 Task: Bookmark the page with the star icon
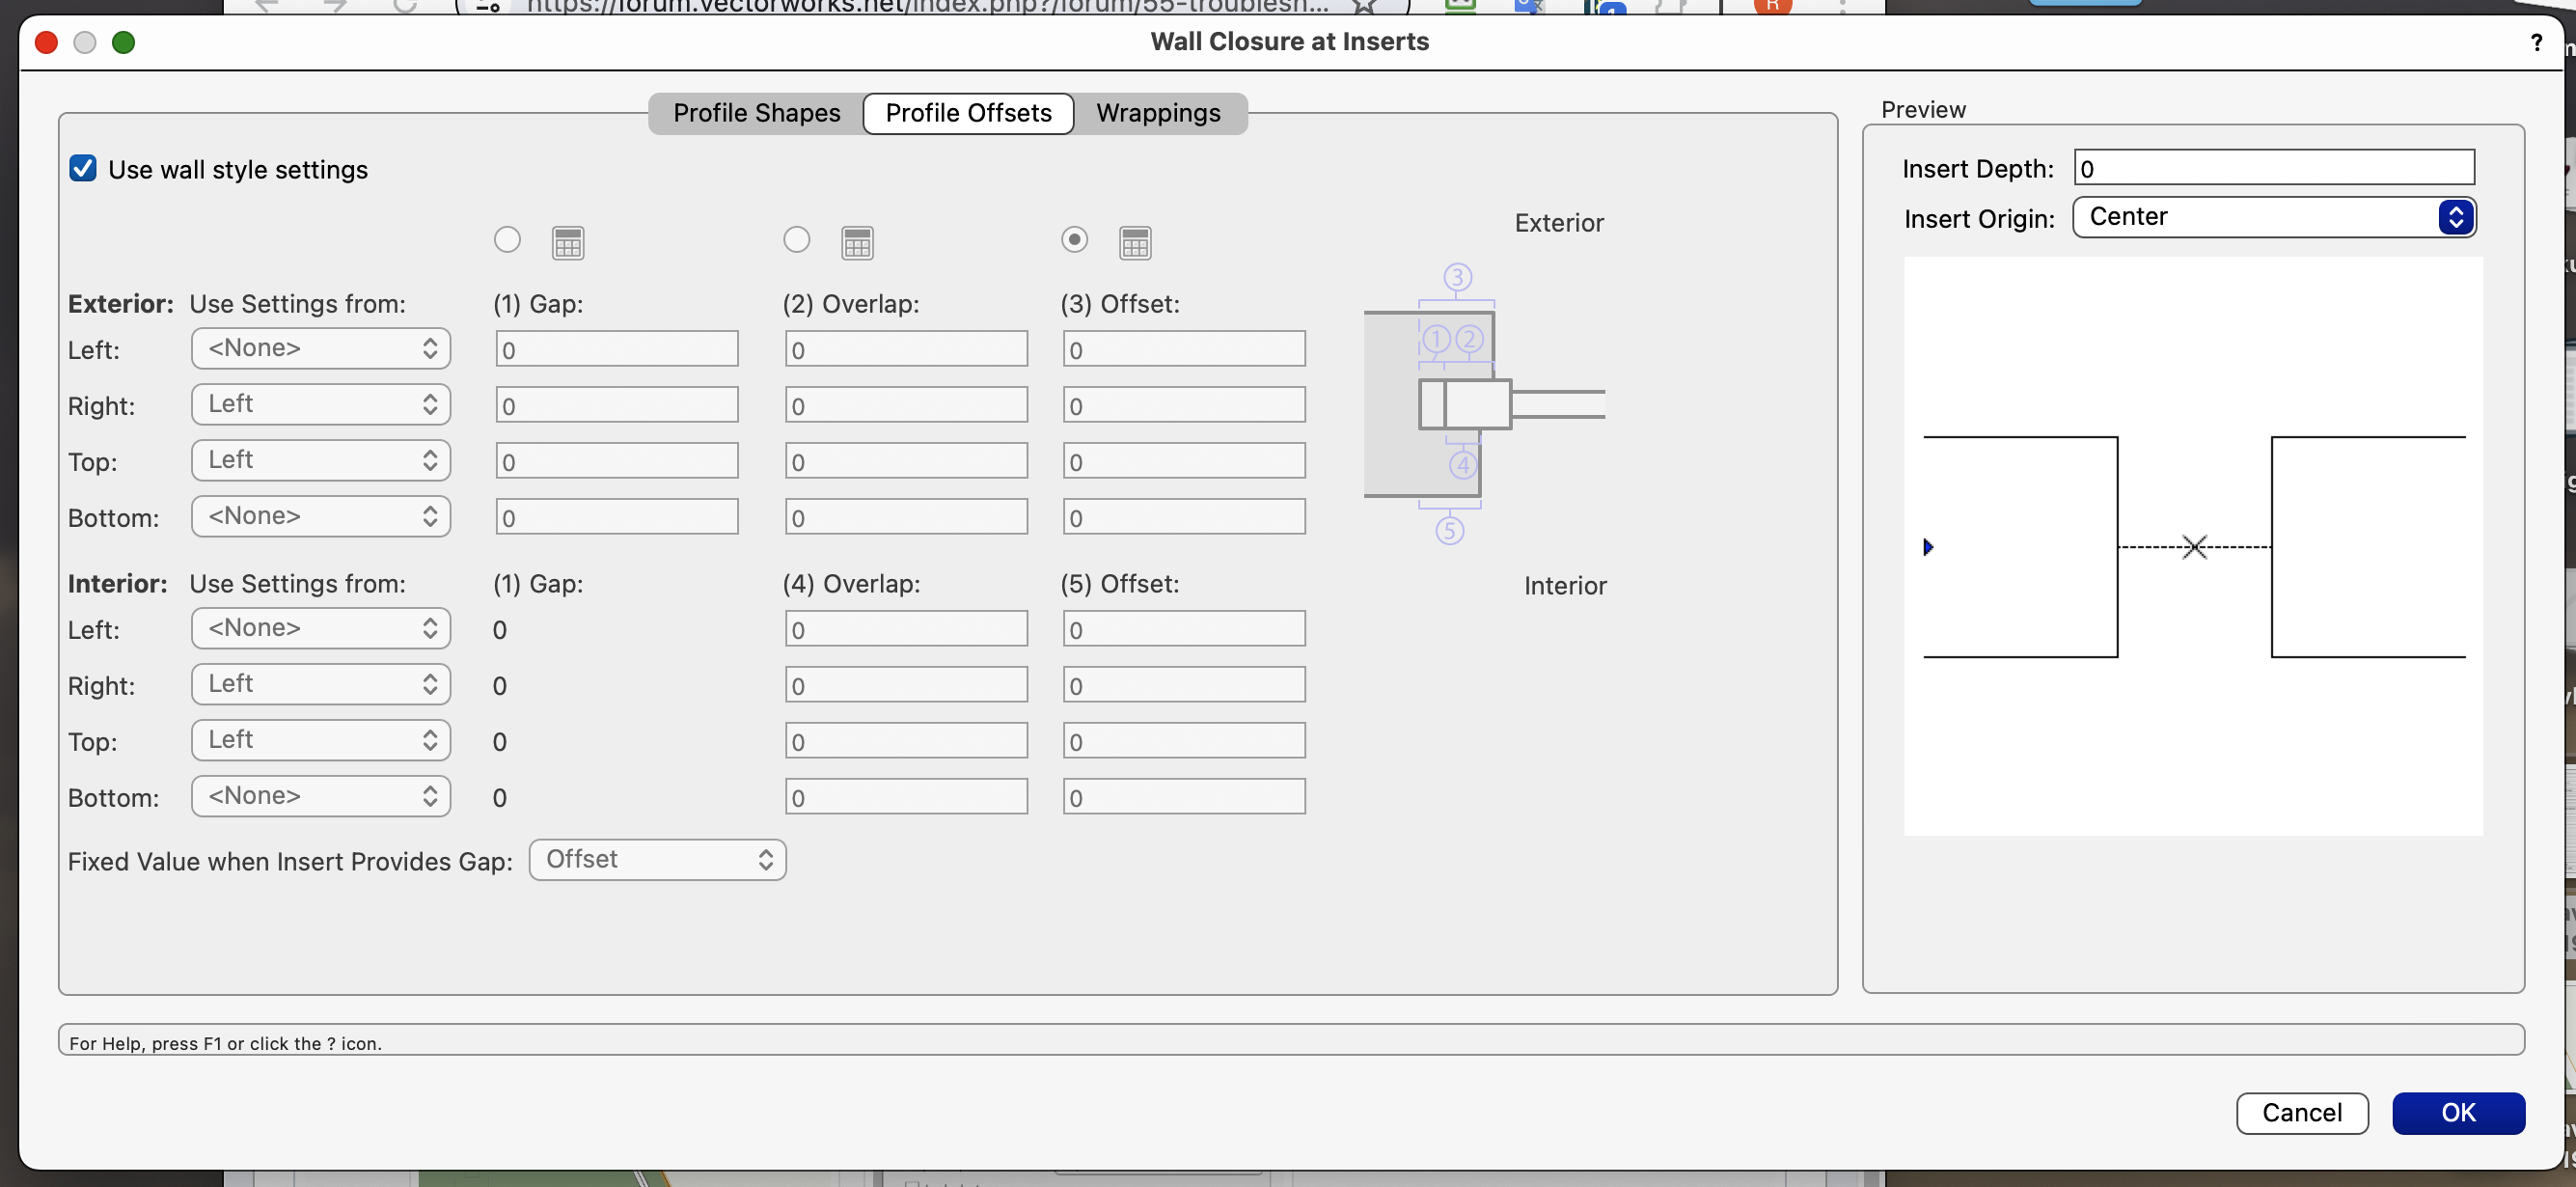(1363, 5)
